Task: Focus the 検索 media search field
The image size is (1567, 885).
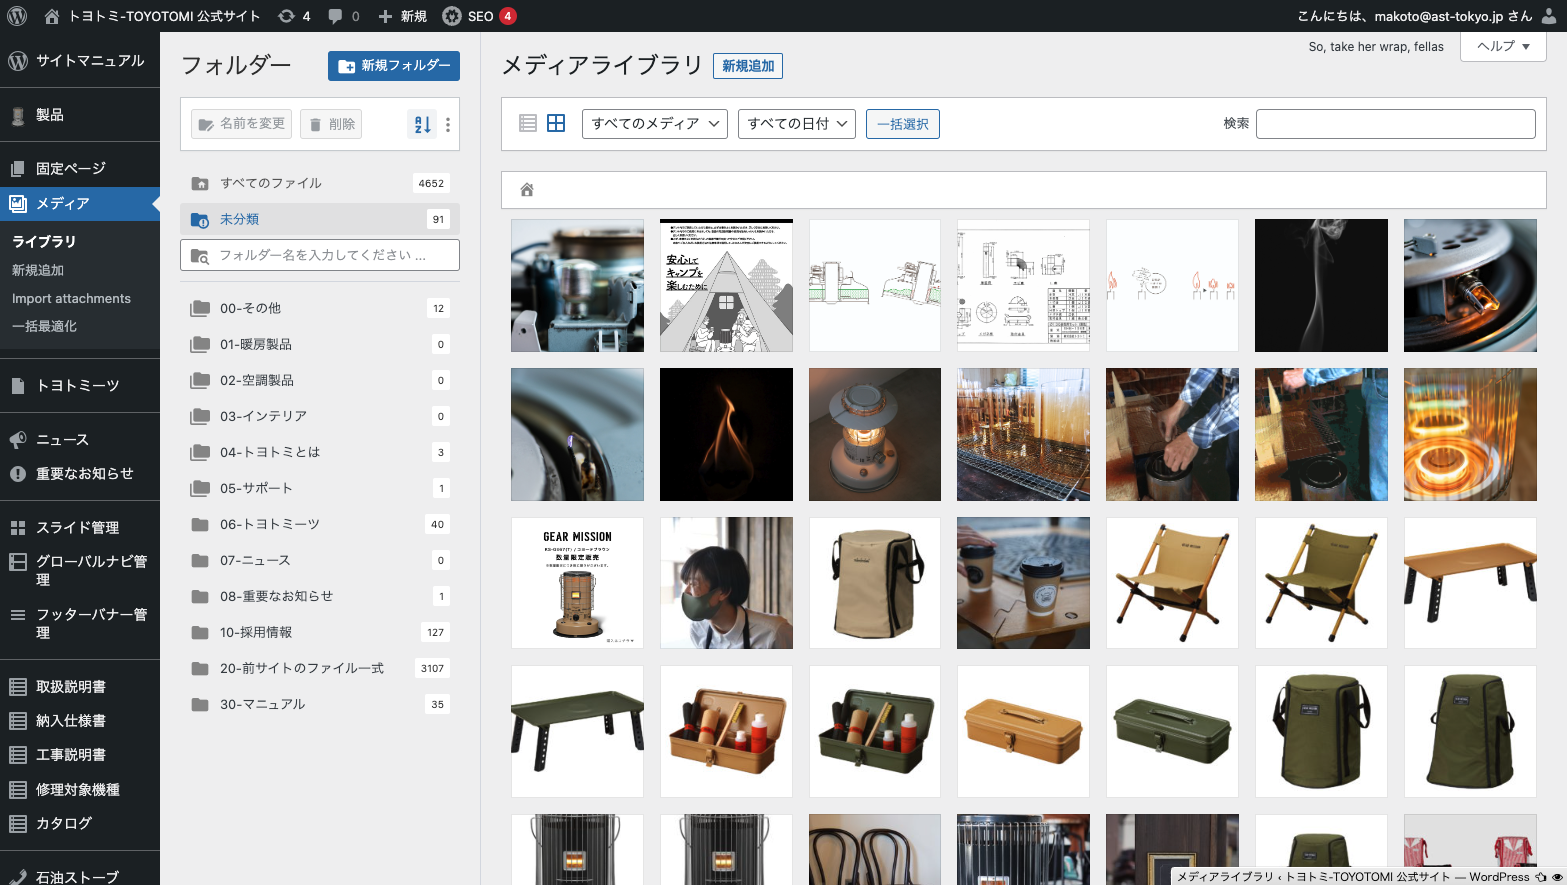Action: [x=1396, y=124]
